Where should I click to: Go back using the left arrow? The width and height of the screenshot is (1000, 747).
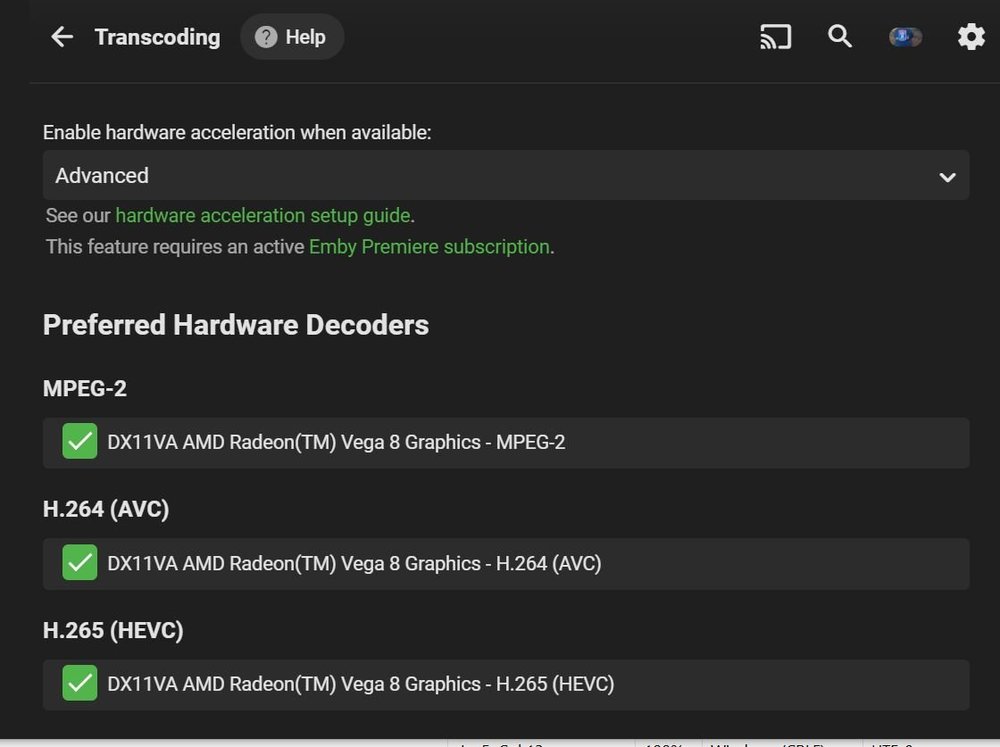pyautogui.click(x=62, y=37)
